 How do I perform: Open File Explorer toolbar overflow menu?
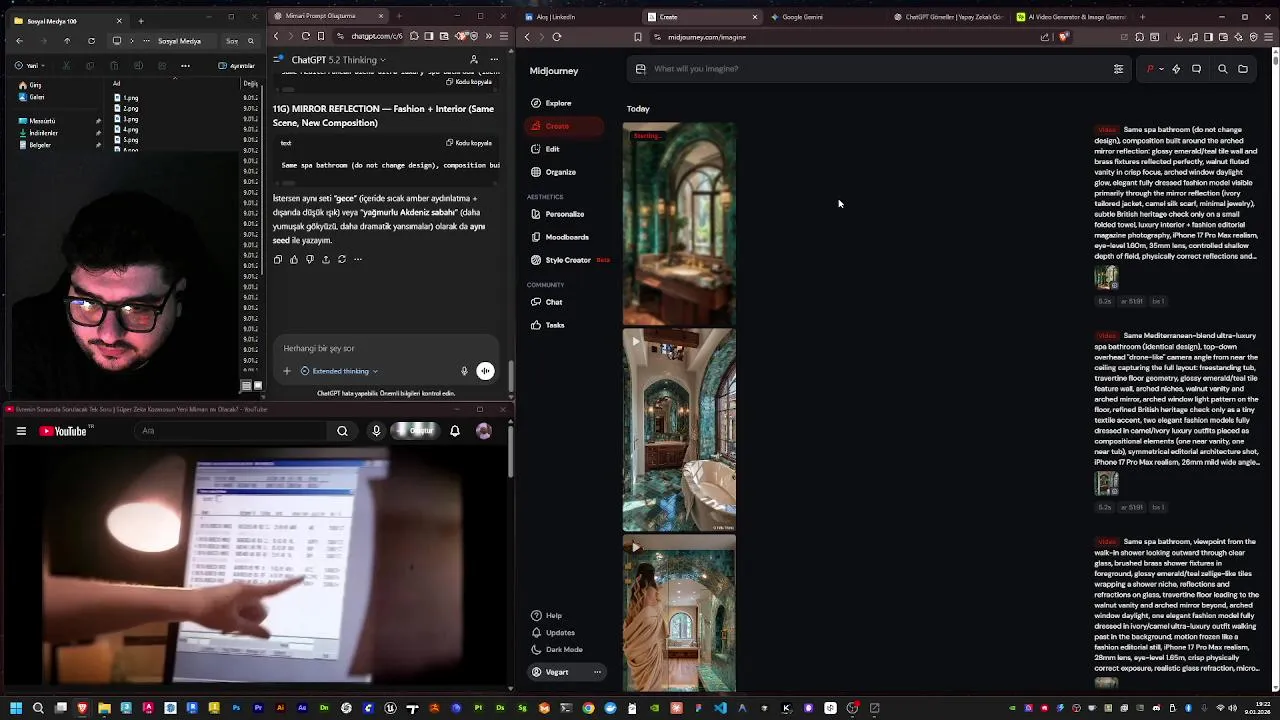[x=185, y=66]
